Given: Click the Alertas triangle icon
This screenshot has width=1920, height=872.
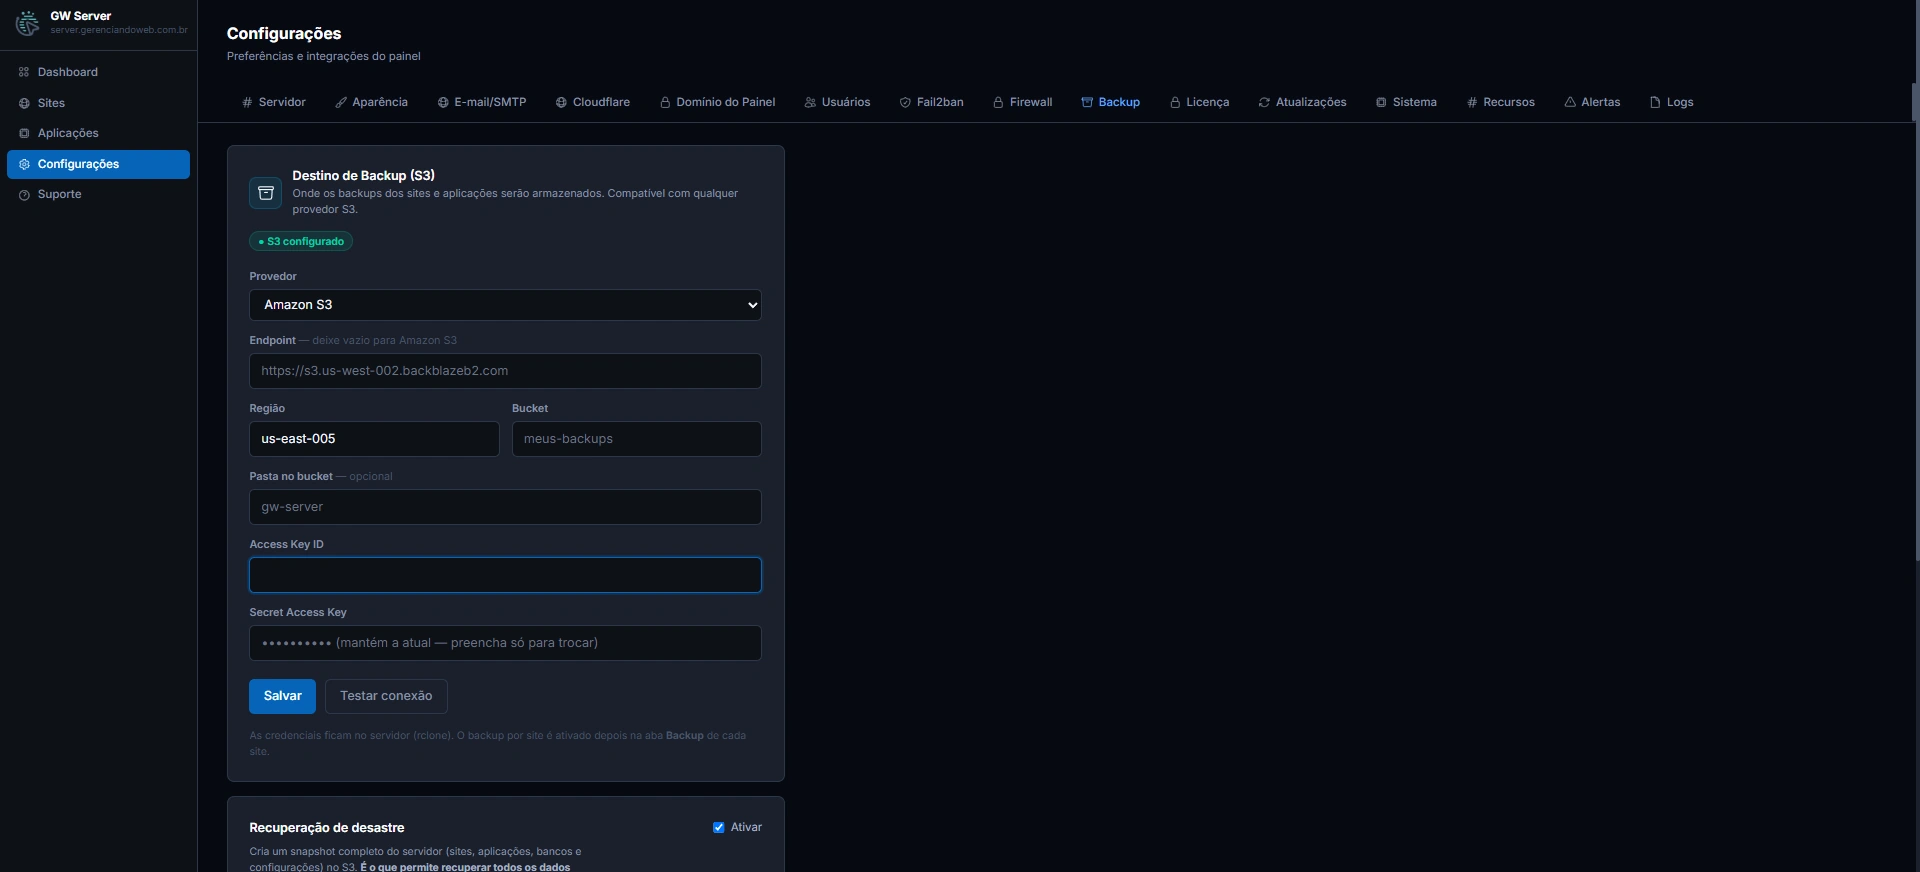Looking at the screenshot, I should (x=1570, y=102).
